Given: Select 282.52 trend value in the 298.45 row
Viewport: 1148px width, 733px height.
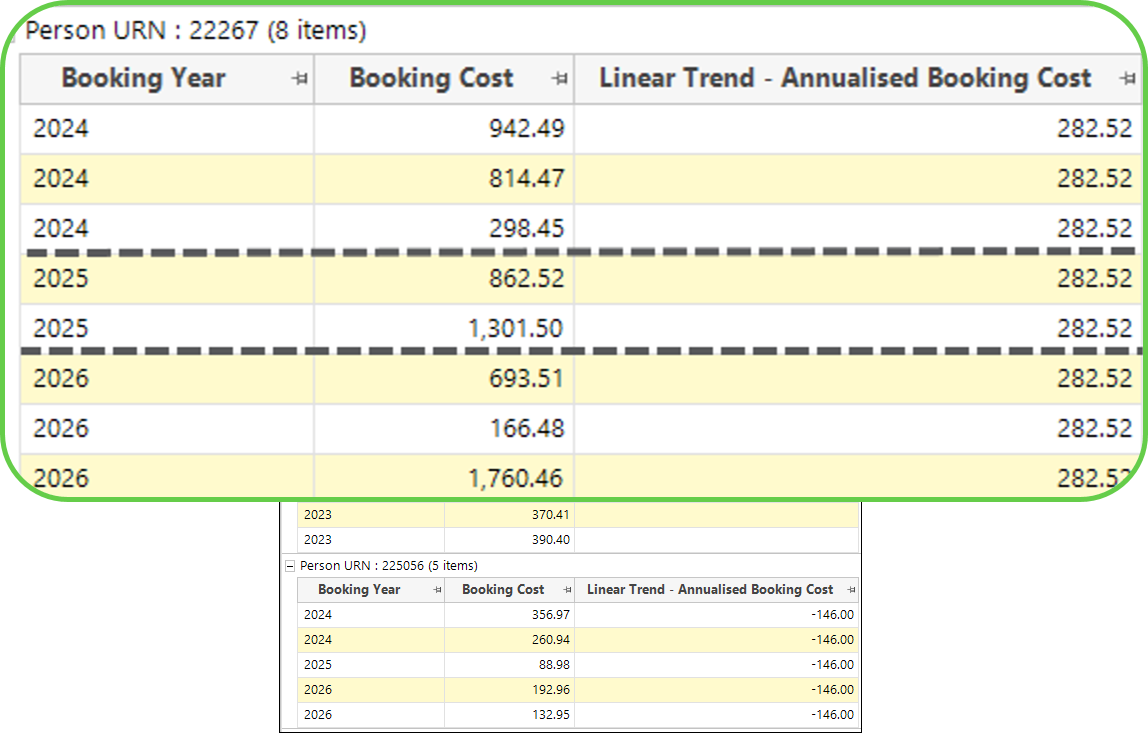Looking at the screenshot, I should [x=858, y=228].
